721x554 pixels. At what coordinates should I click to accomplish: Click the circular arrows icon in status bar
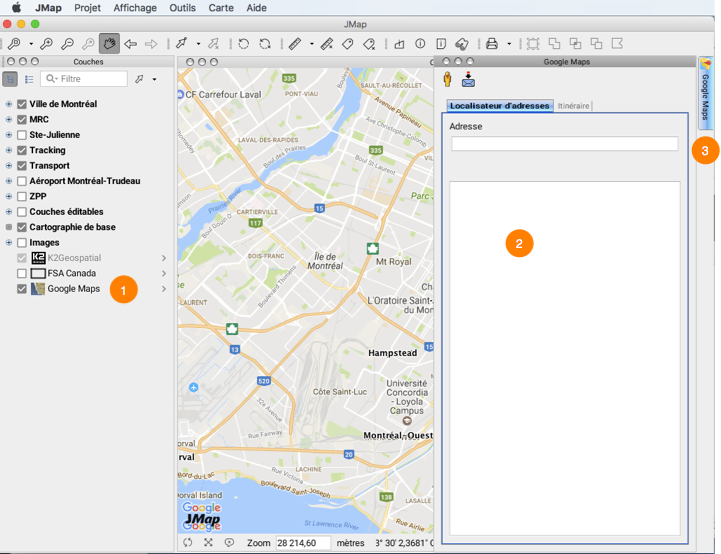click(x=188, y=543)
